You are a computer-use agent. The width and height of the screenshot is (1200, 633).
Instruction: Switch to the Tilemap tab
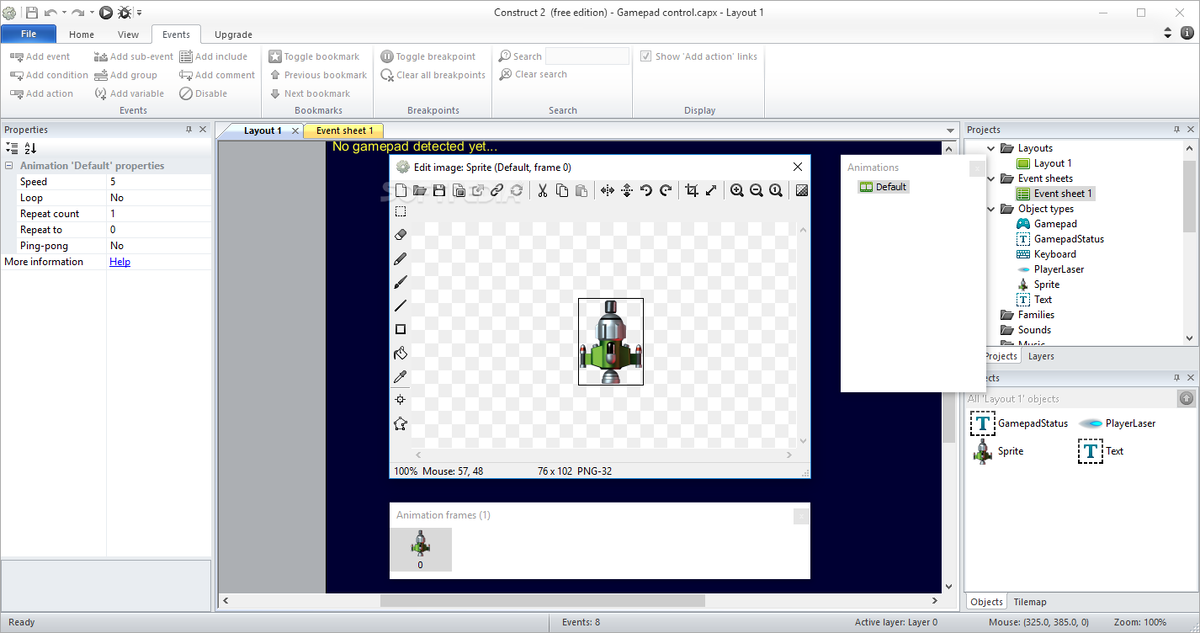[x=1030, y=602]
